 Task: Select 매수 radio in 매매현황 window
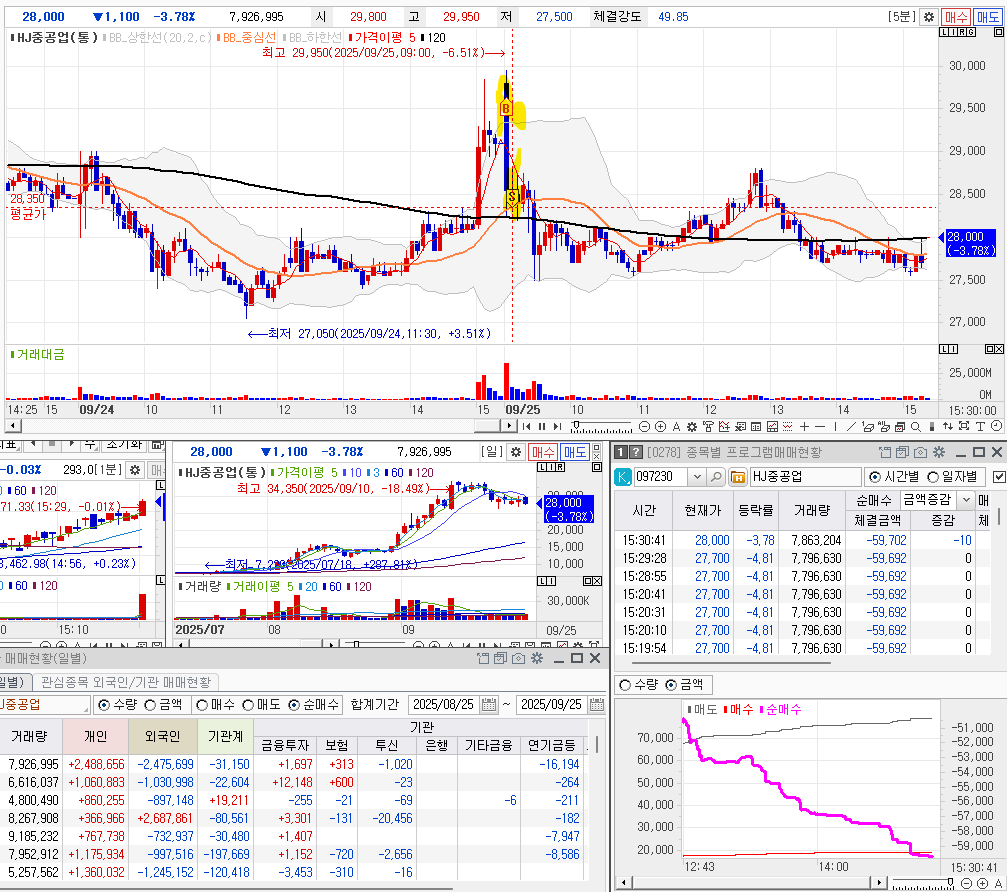tap(202, 705)
